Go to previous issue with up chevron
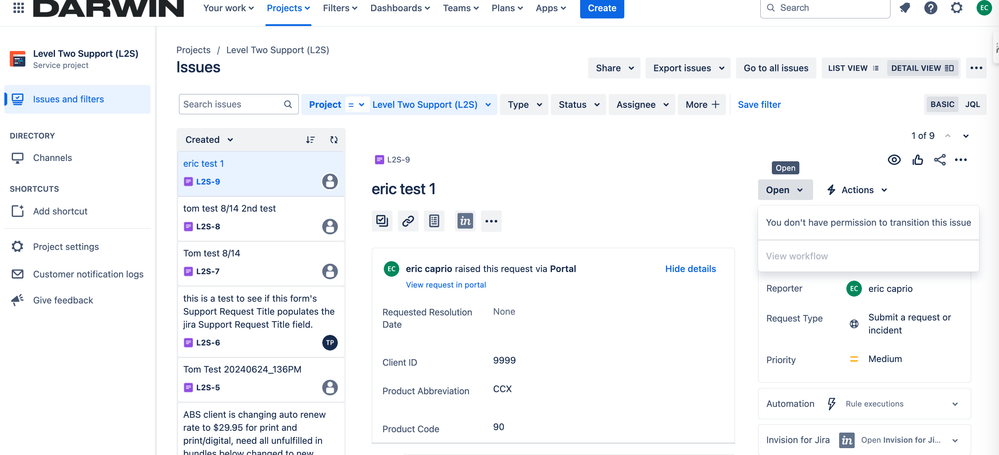999x455 pixels. tap(948, 136)
